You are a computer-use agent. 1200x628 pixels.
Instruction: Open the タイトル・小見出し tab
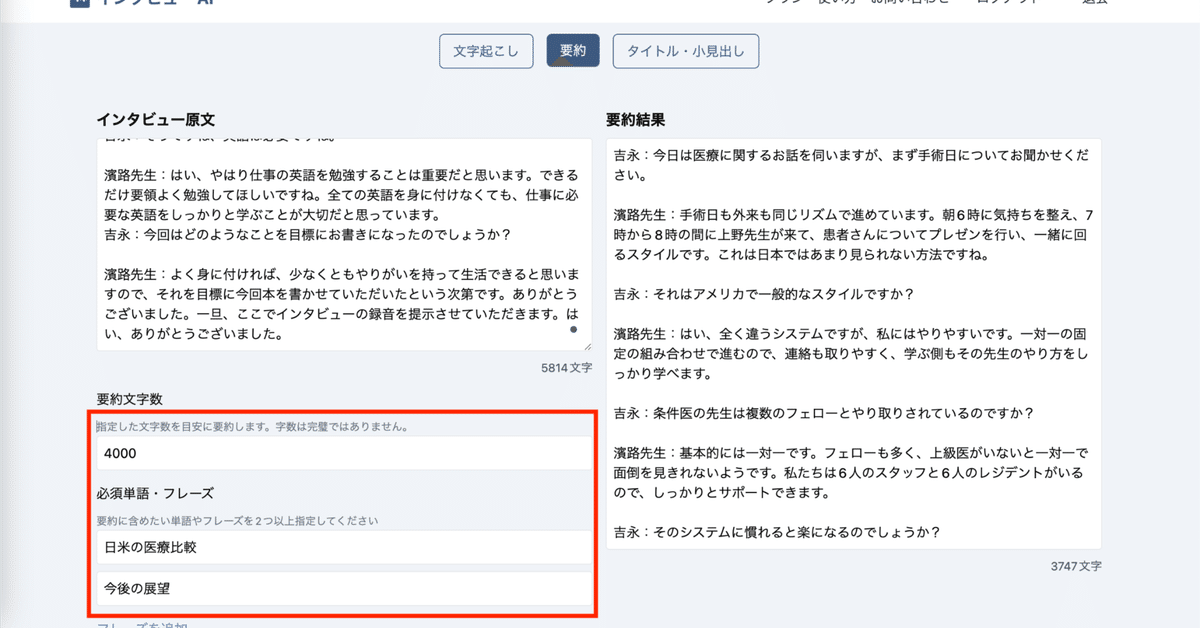[686, 51]
